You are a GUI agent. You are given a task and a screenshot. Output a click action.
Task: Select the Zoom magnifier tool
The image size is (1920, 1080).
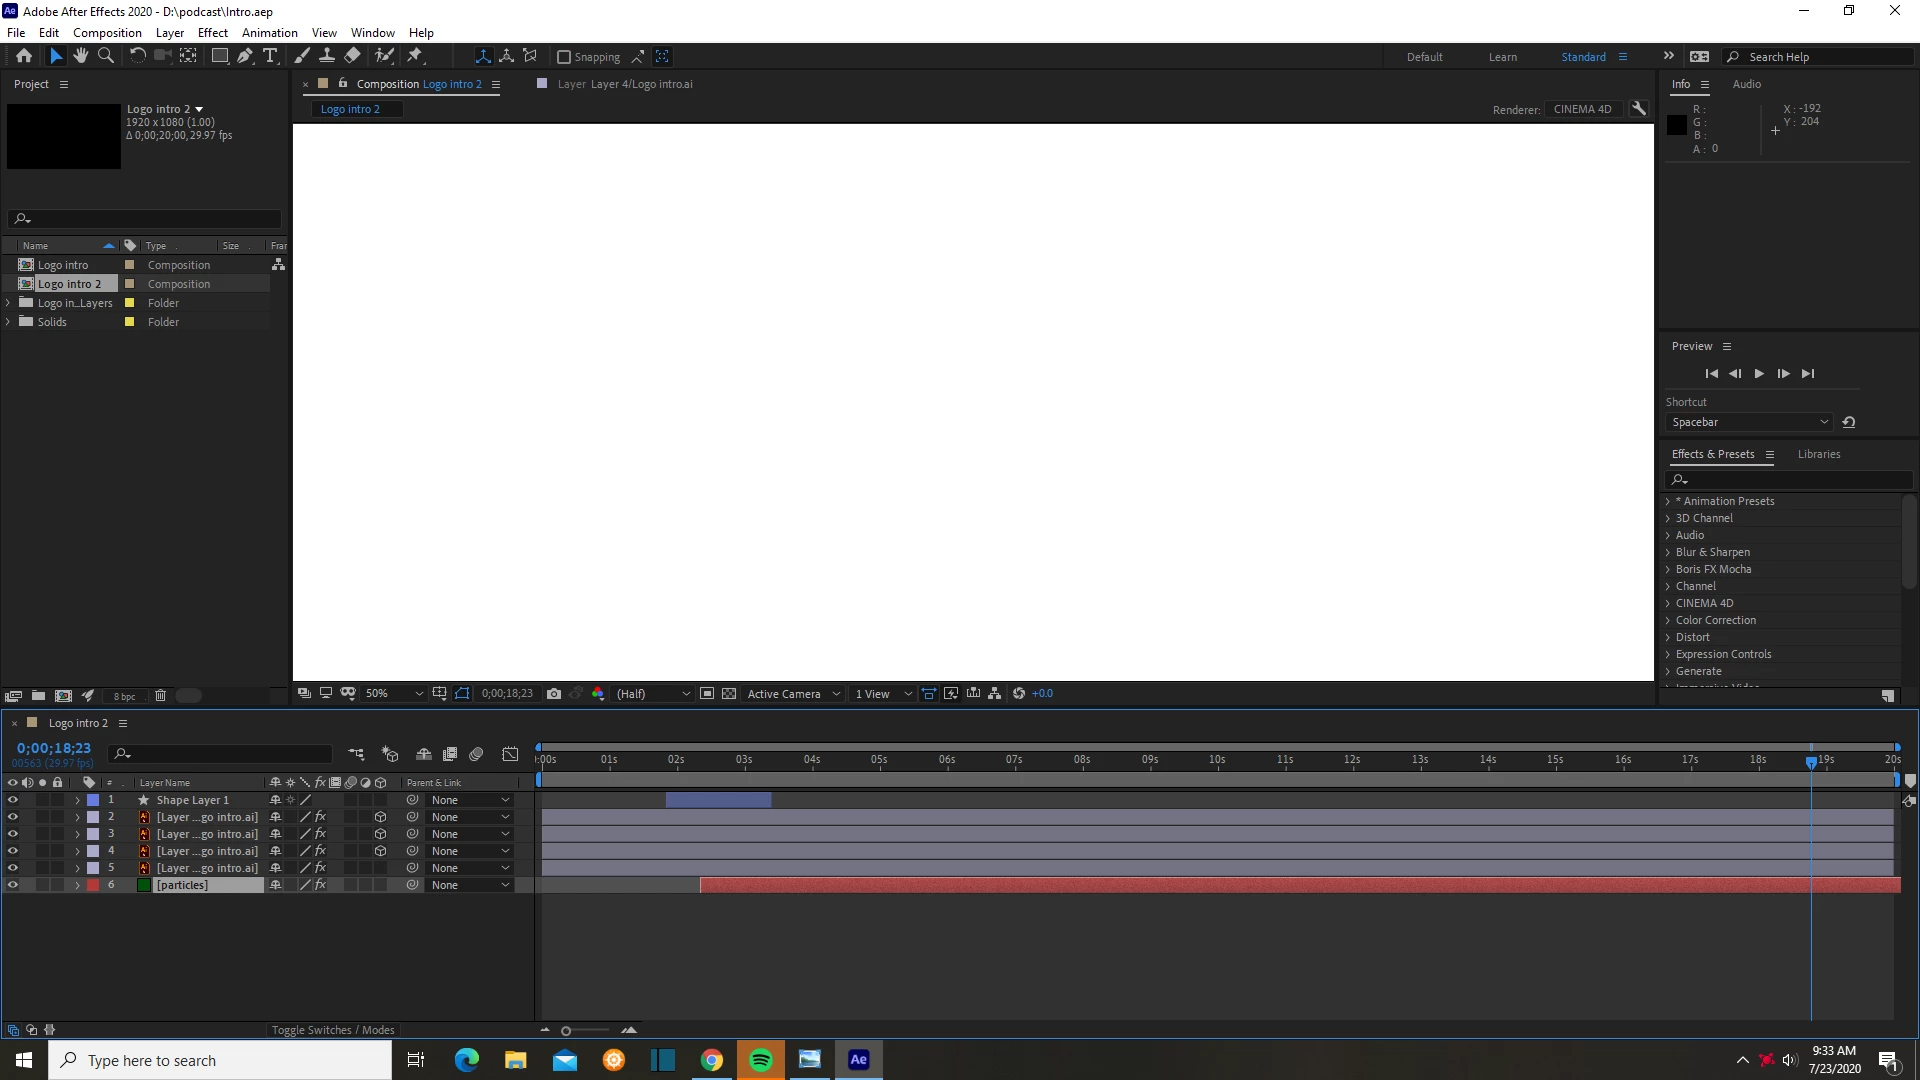coord(105,56)
